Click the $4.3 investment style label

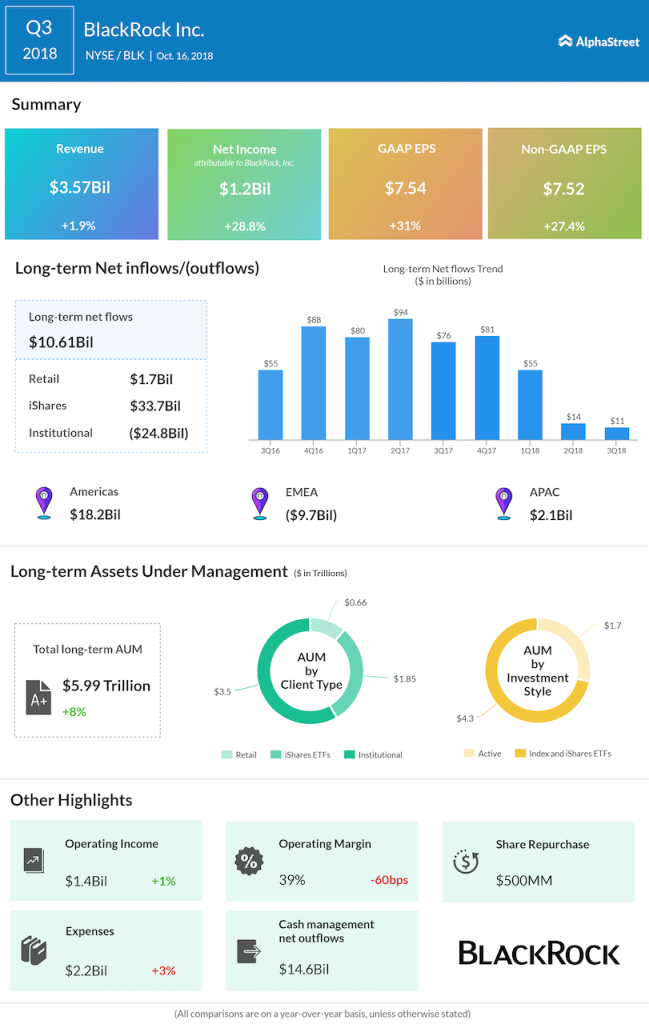[465, 718]
